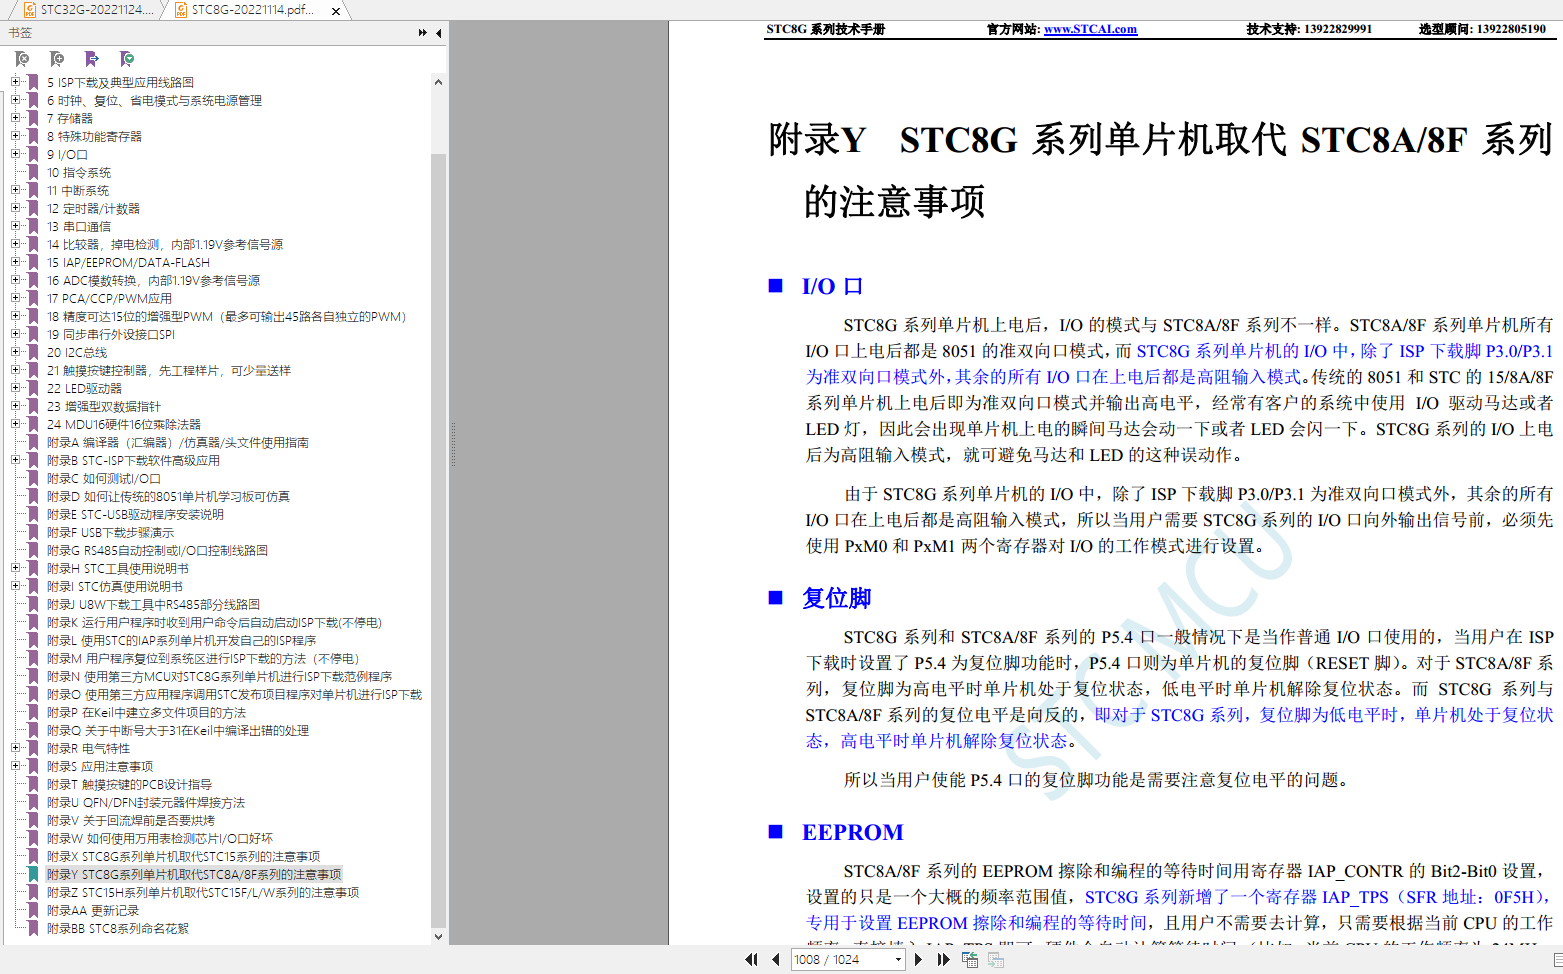Click the bookmark panel scroll-down arrow
1563x974 pixels.
click(x=438, y=937)
